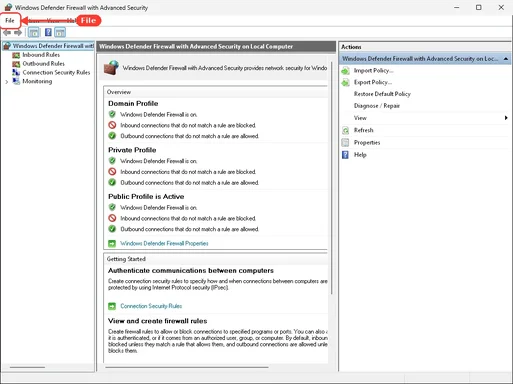The width and height of the screenshot is (513, 384).
Task: Click the Private Profile heading
Action: pyautogui.click(x=132, y=150)
